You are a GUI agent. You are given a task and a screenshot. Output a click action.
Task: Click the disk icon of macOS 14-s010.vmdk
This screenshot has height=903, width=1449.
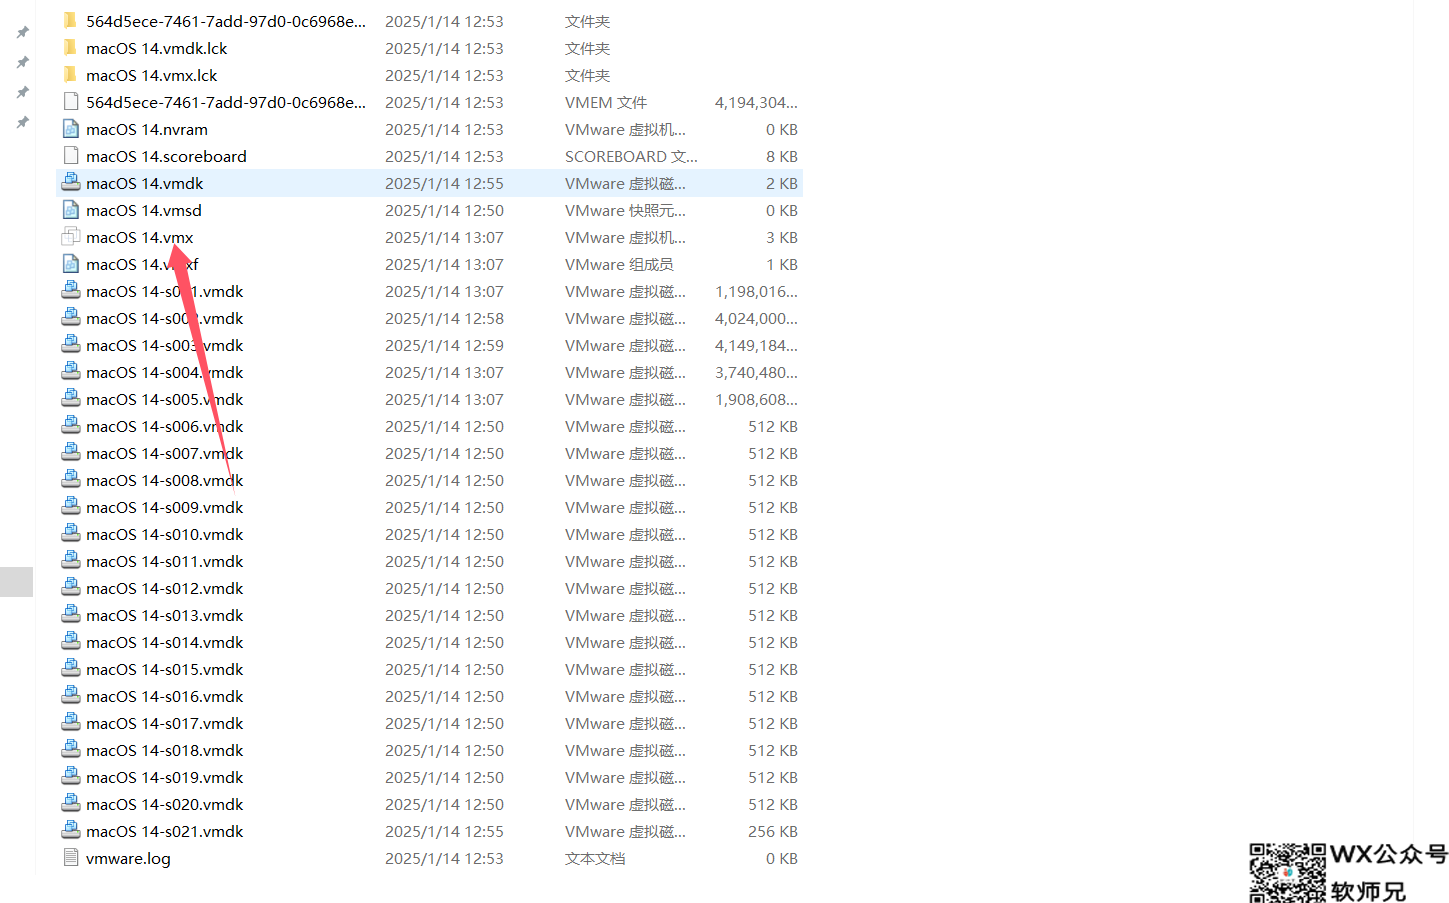pos(70,534)
